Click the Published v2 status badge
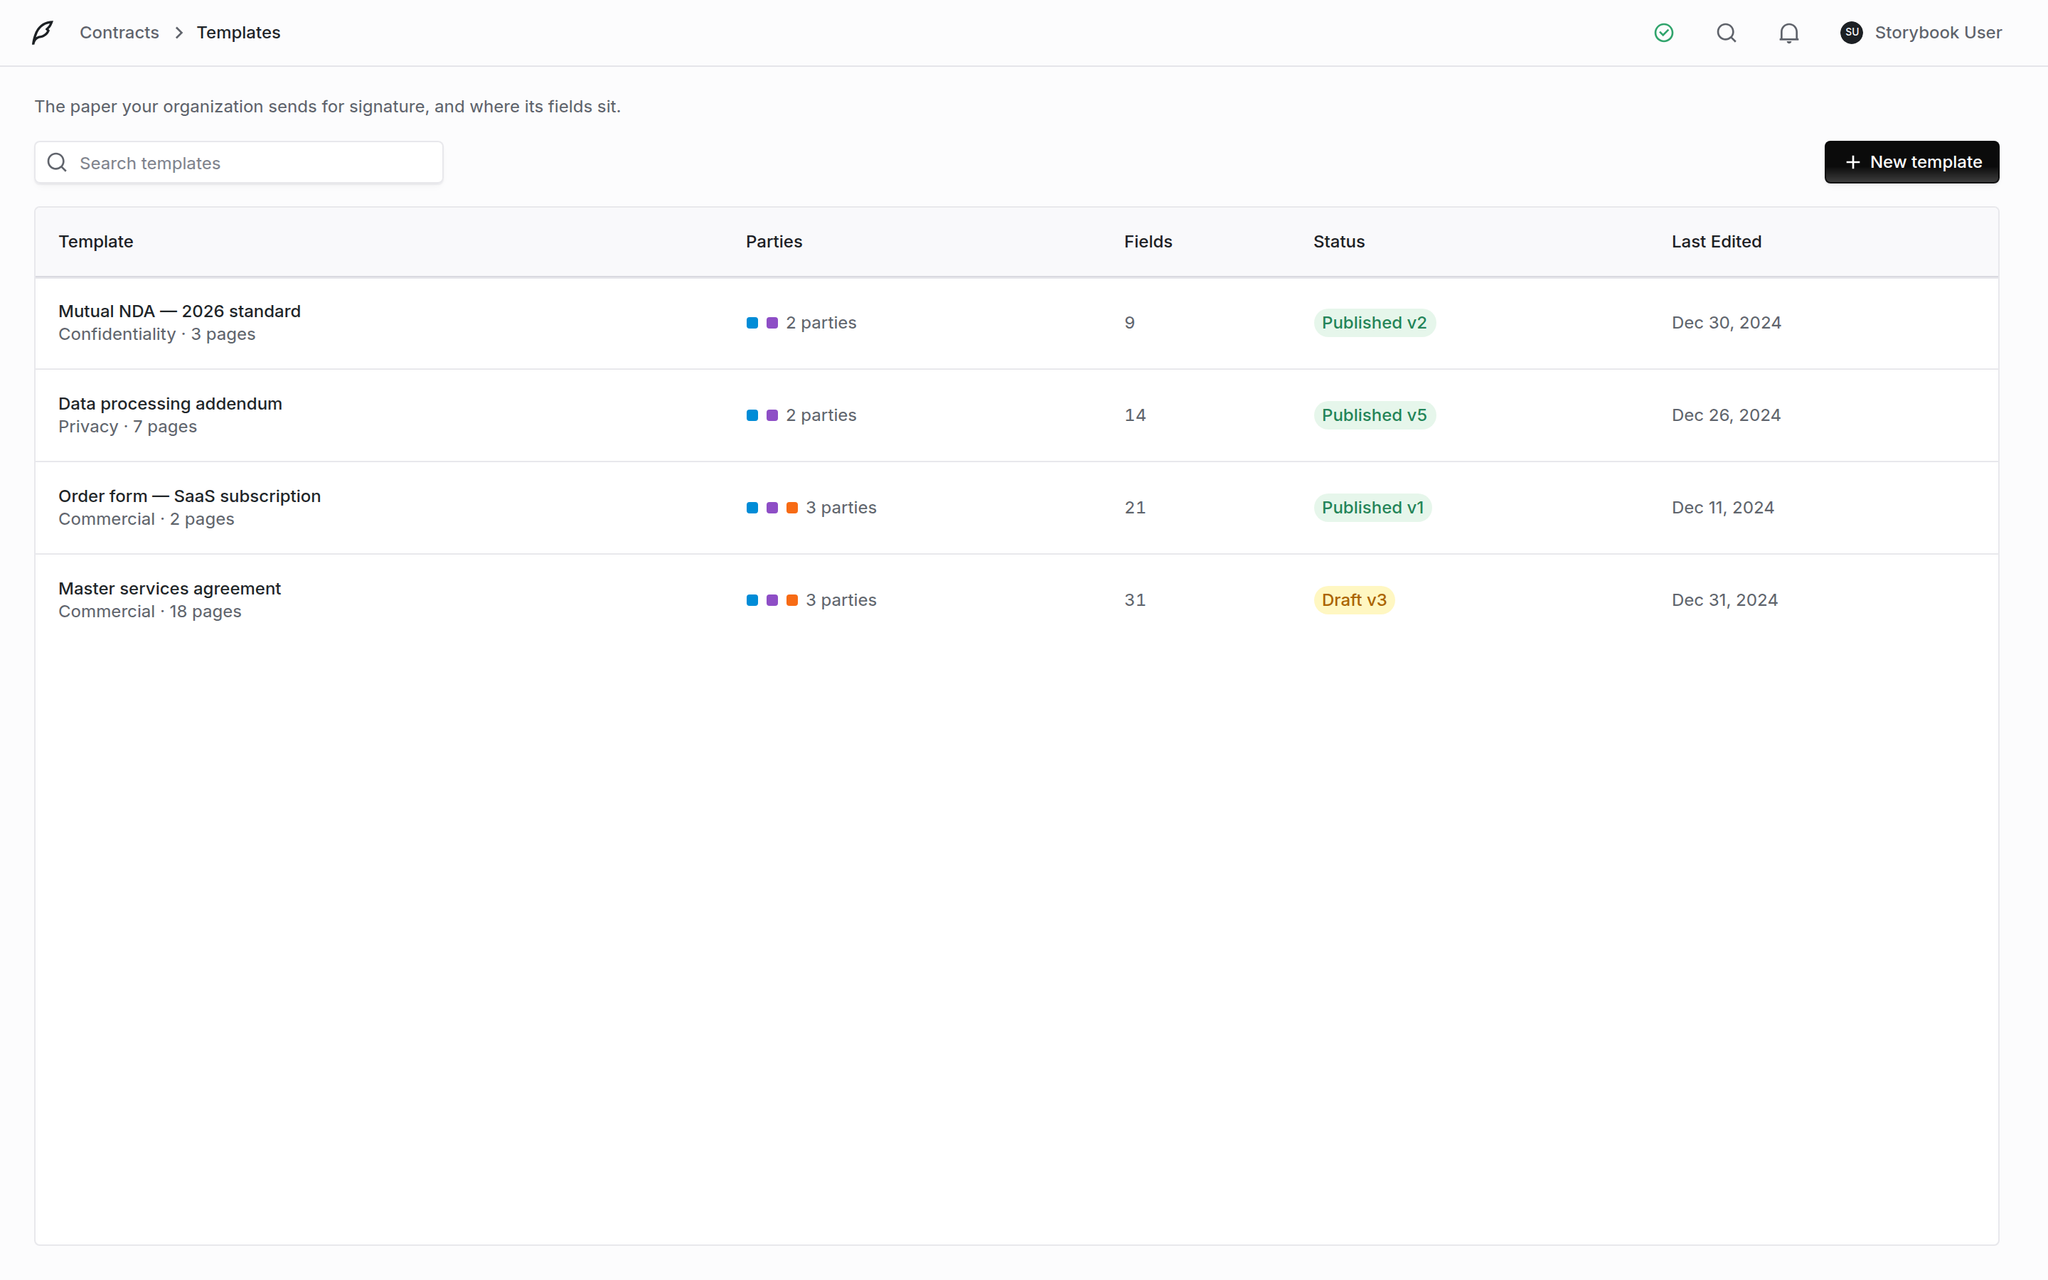 point(1374,323)
